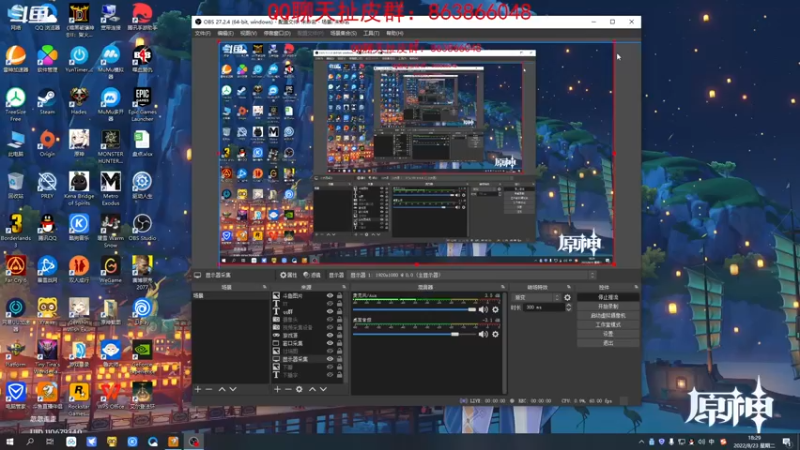Pop out the 控件 dock panel
Image resolution: width=800 pixels, height=450 pixels.
tap(636, 287)
